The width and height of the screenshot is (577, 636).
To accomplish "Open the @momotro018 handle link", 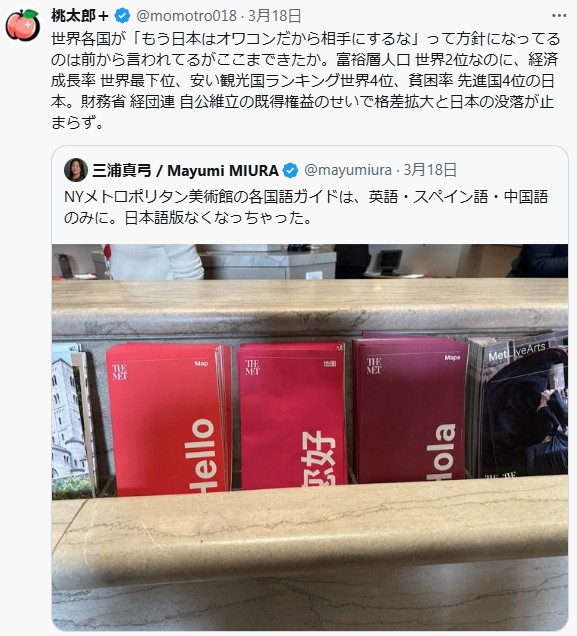I will tap(186, 16).
